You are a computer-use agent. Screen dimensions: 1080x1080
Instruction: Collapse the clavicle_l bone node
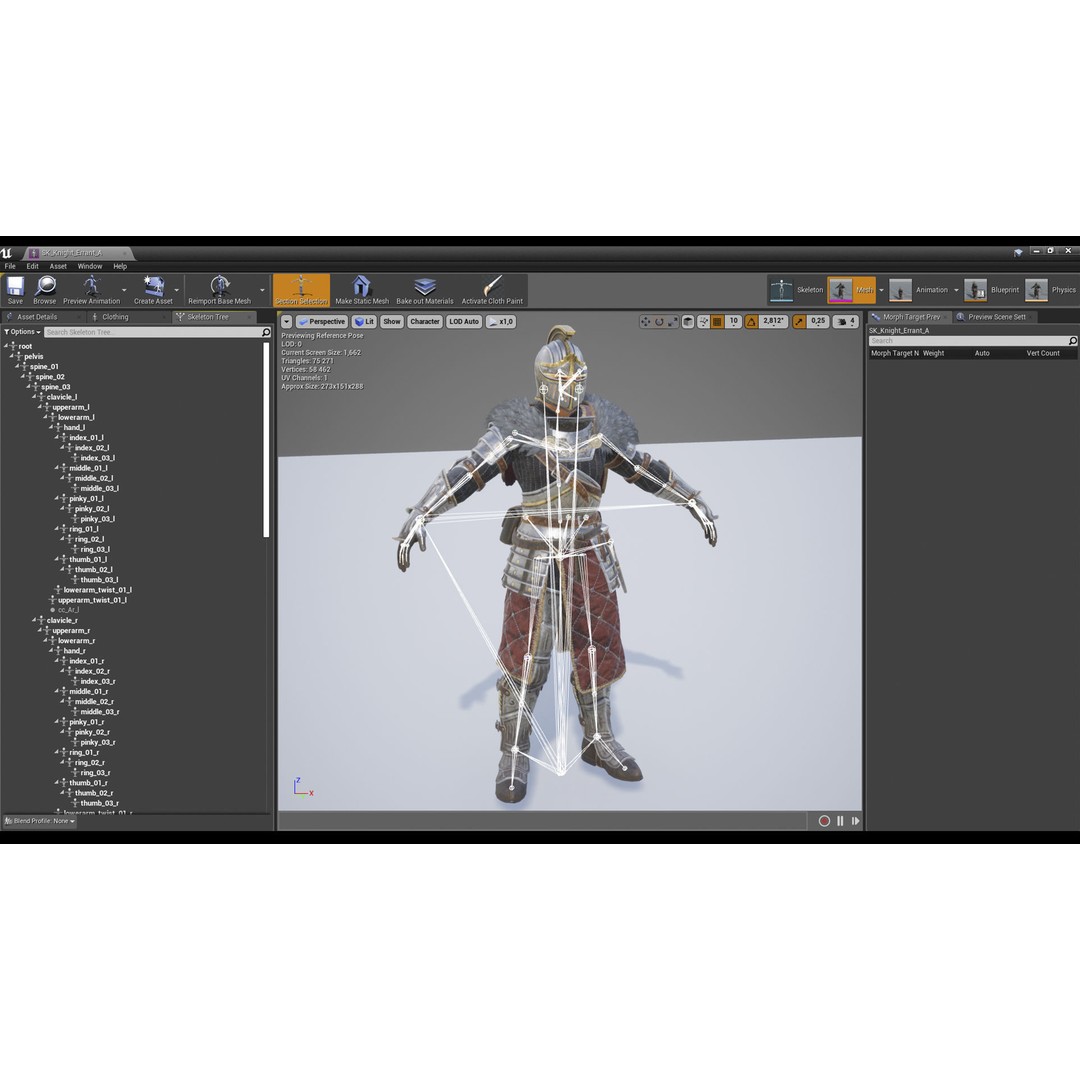34,397
